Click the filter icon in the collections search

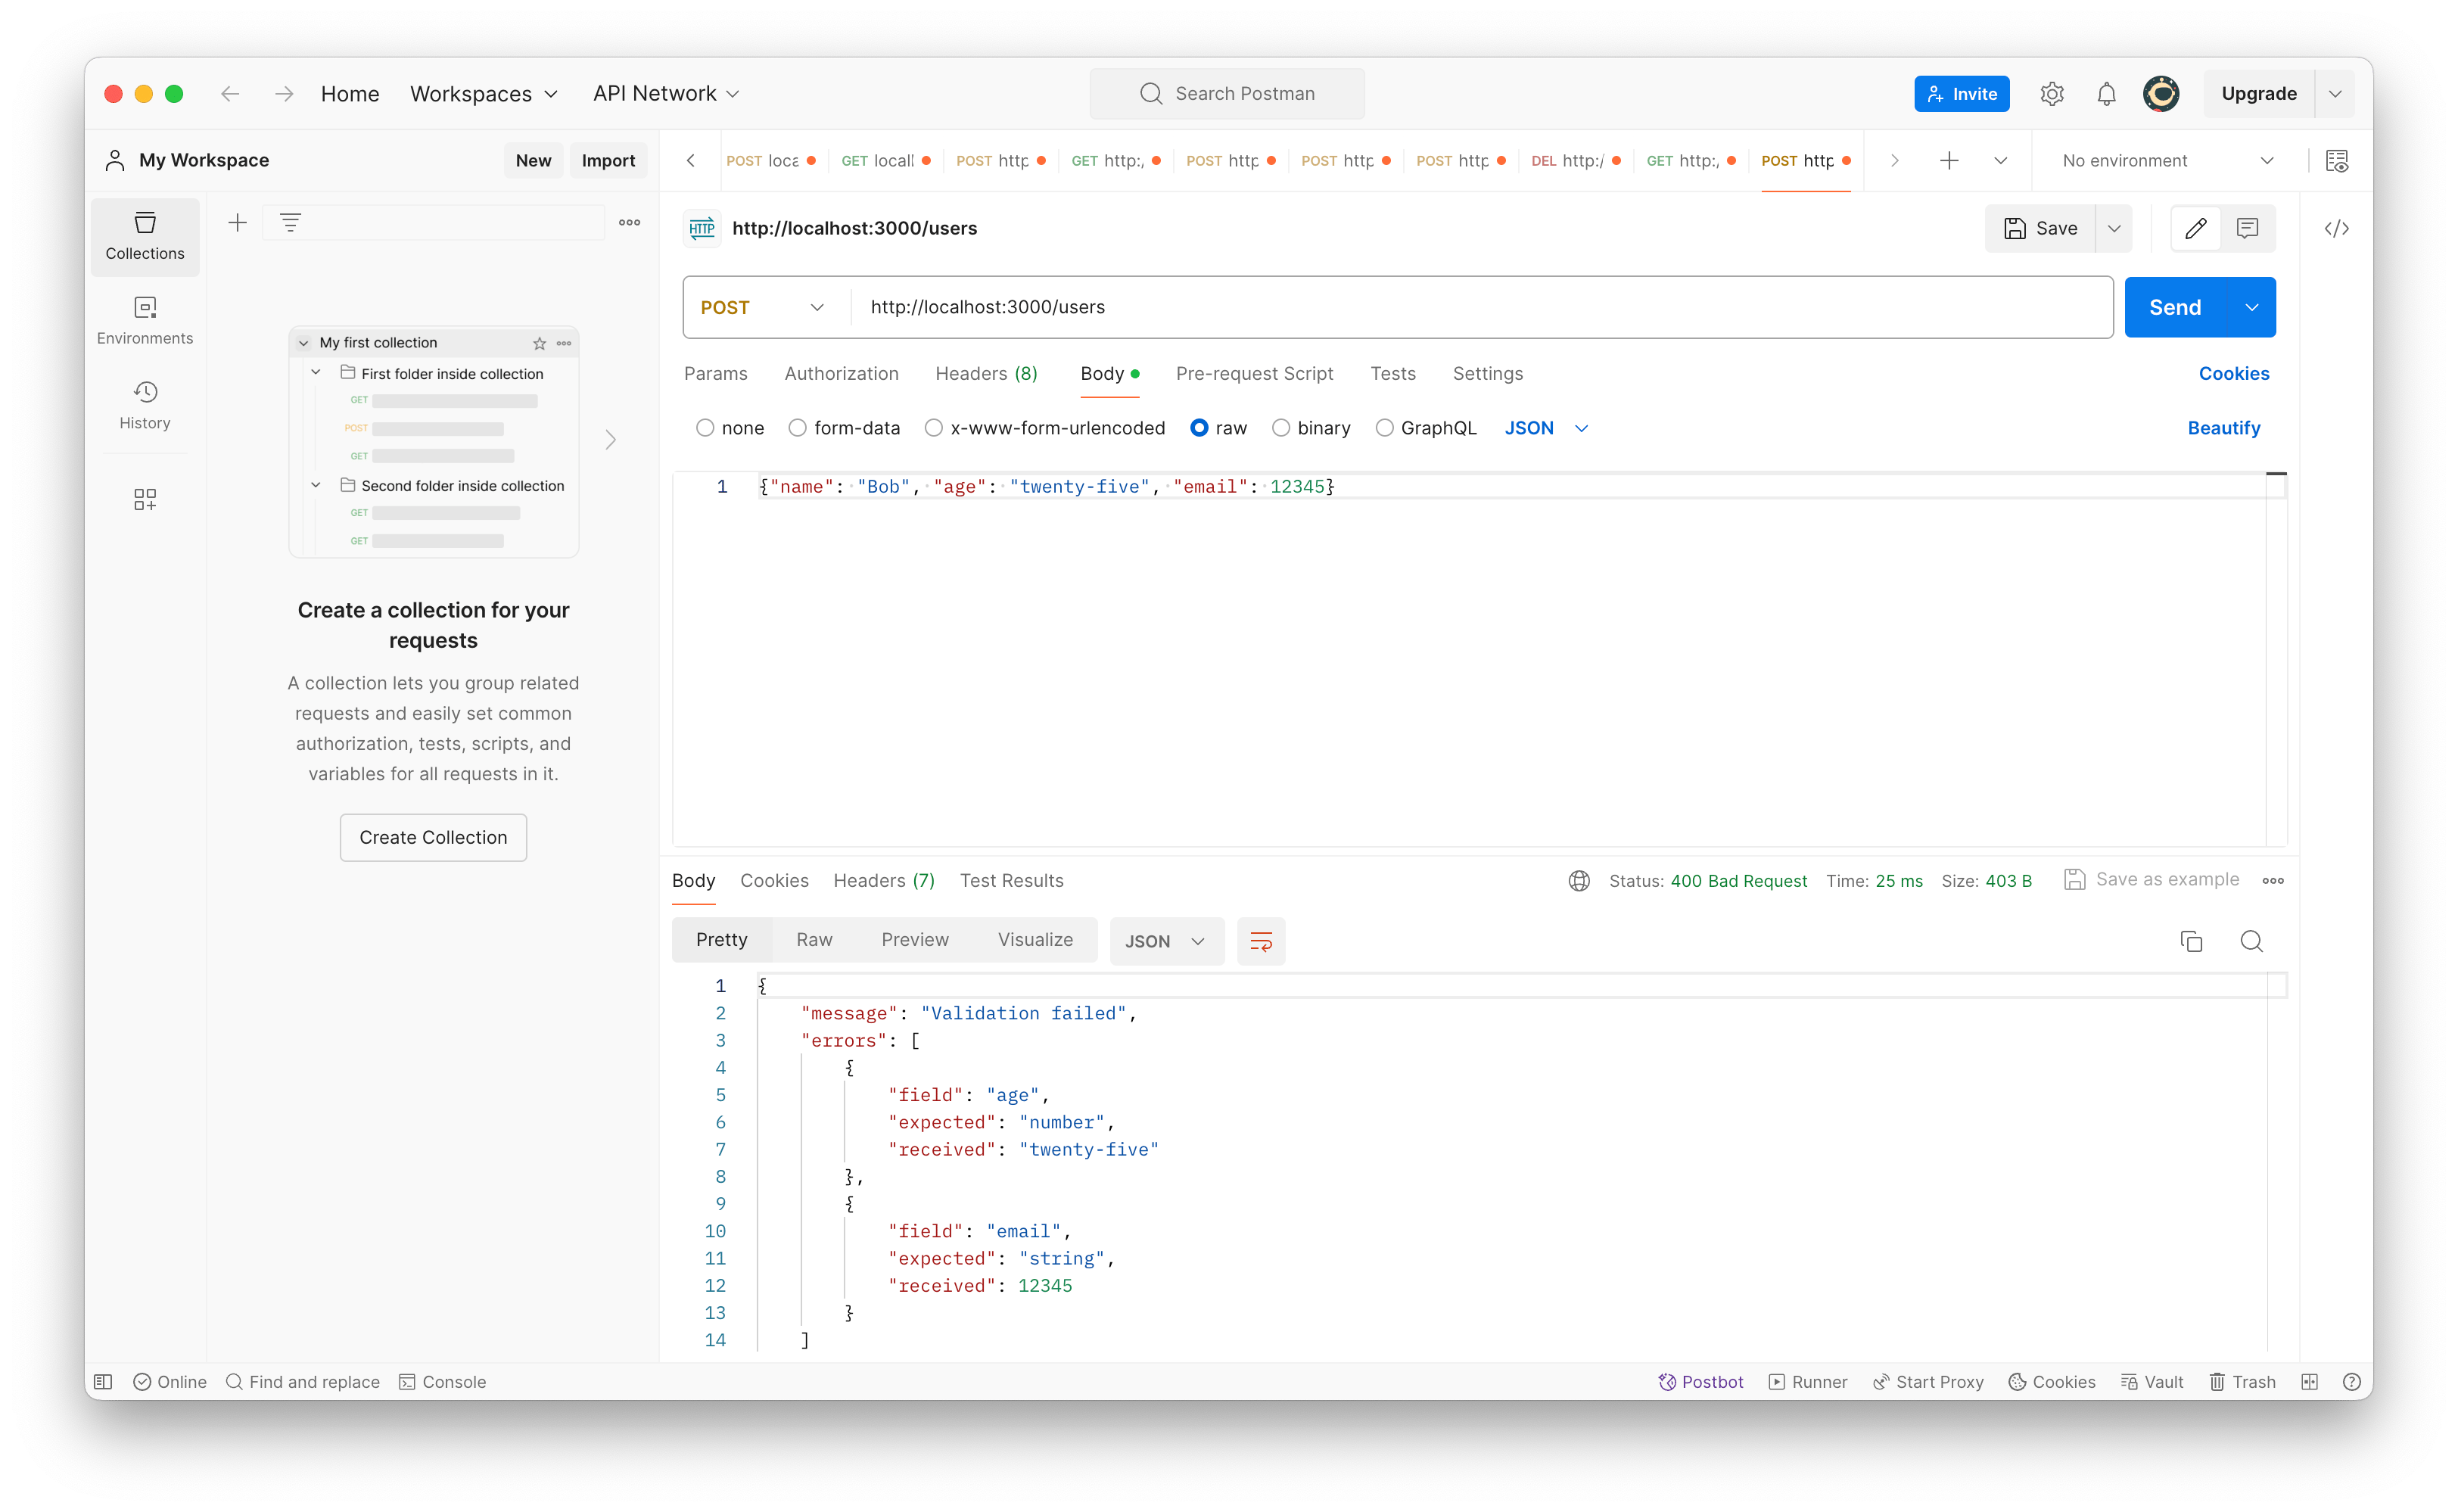[x=290, y=222]
